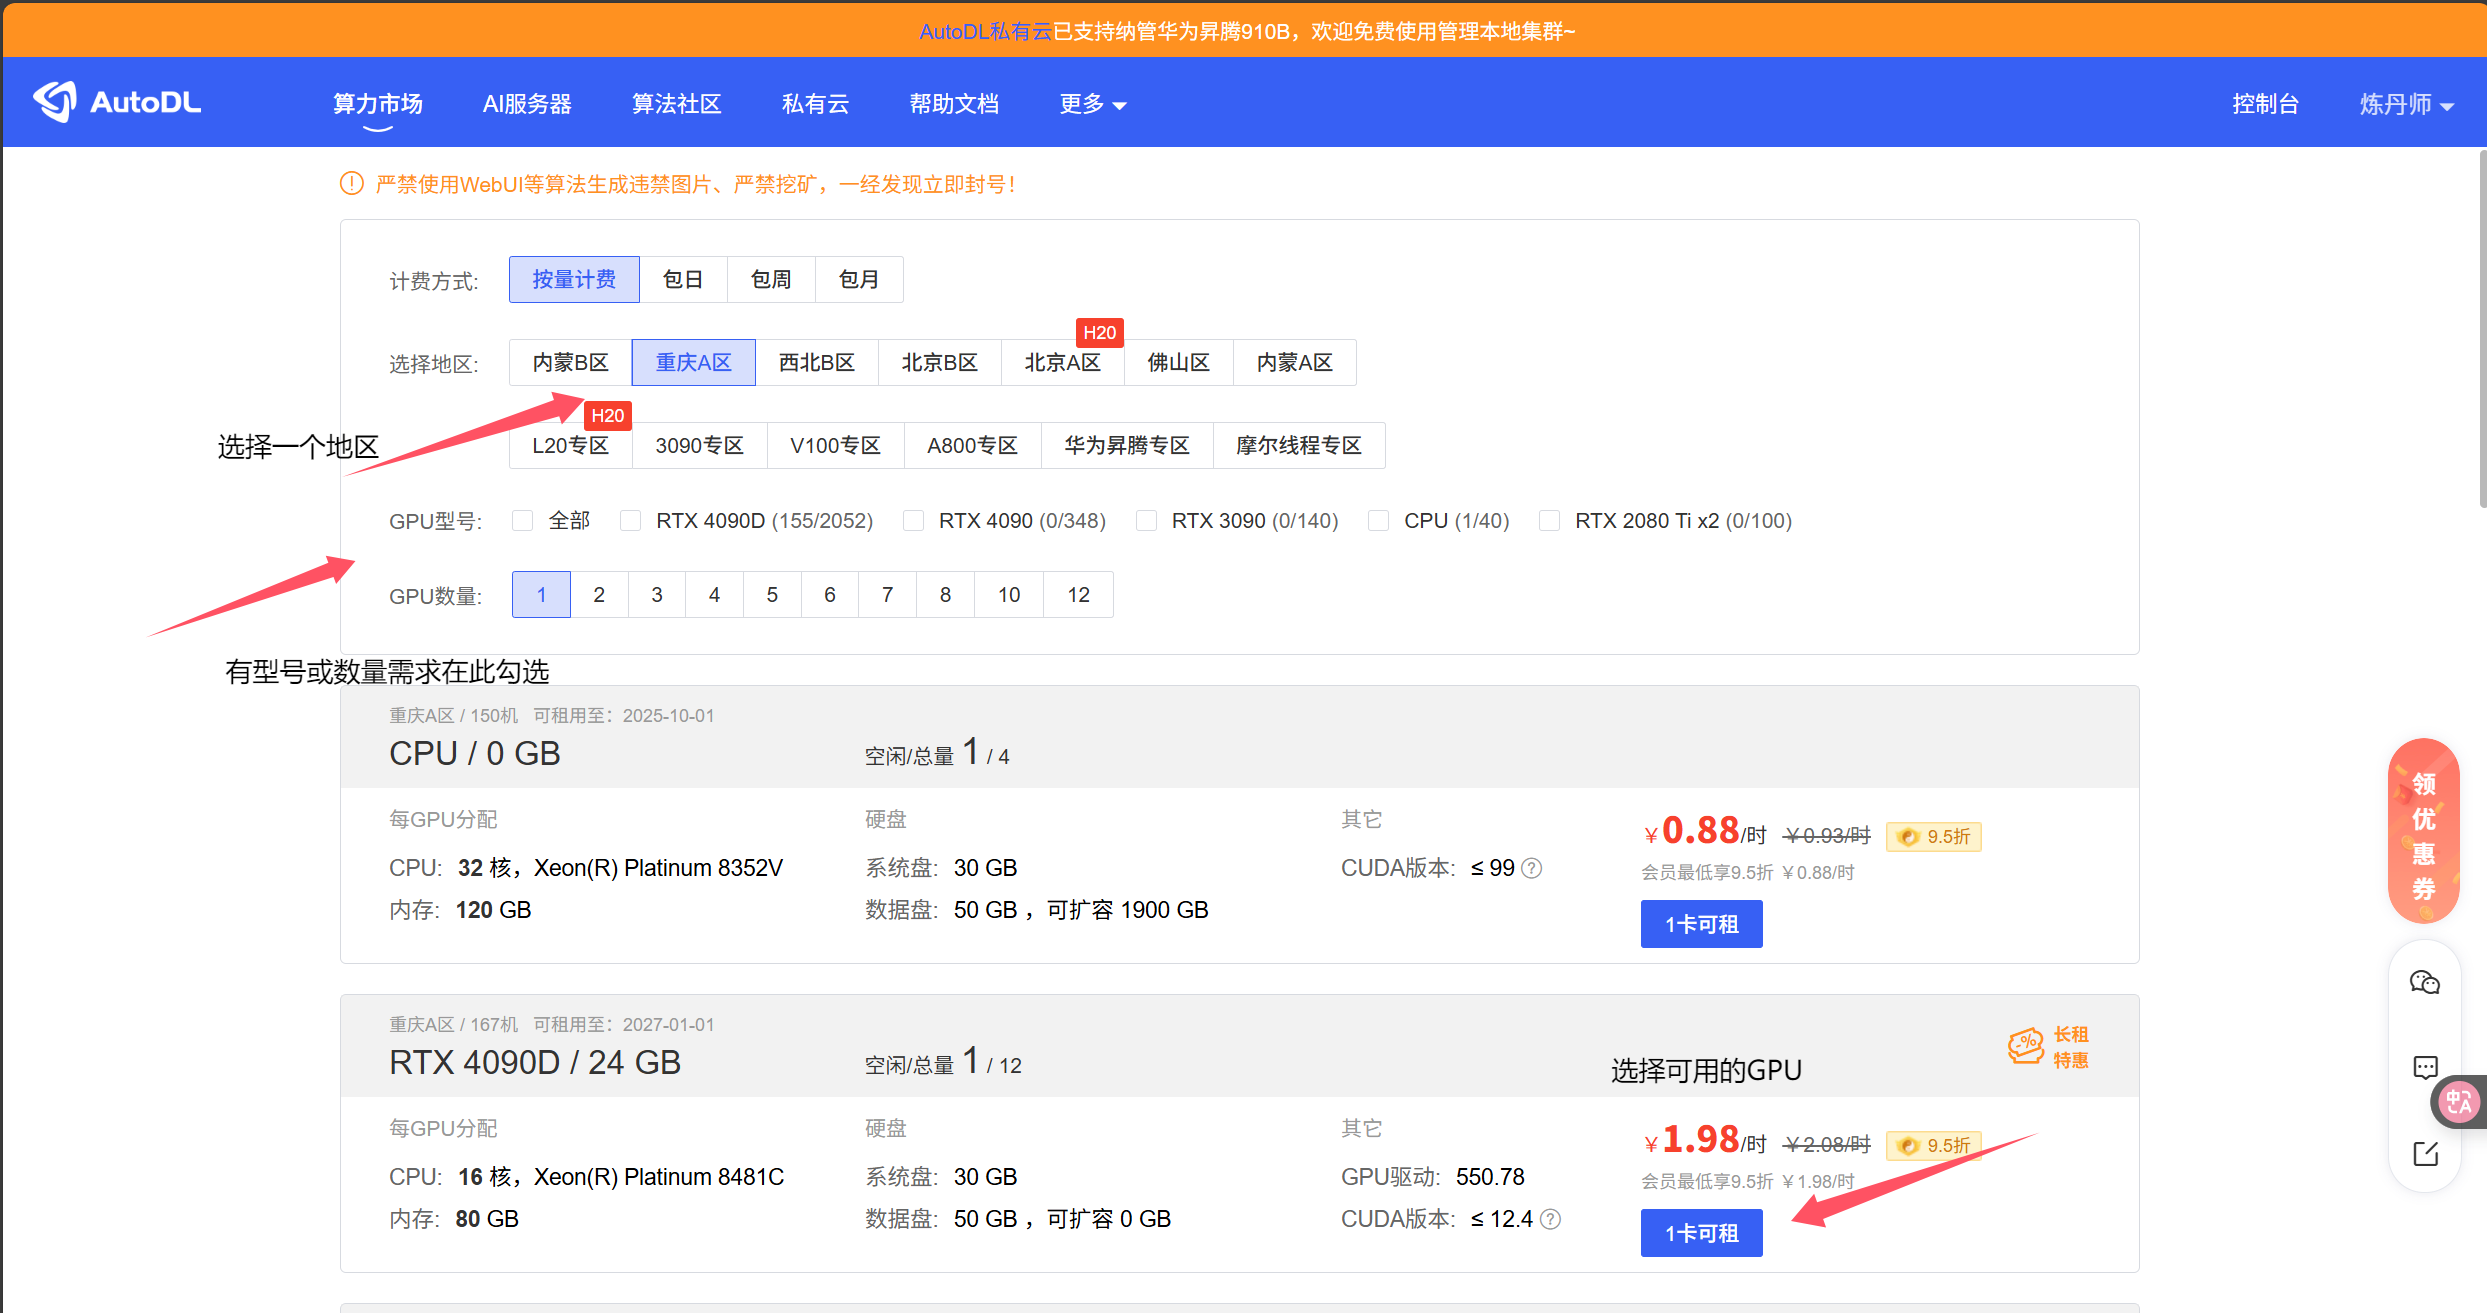The image size is (2487, 1313).
Task: Select the 包月 billing tab
Action: pyautogui.click(x=858, y=280)
